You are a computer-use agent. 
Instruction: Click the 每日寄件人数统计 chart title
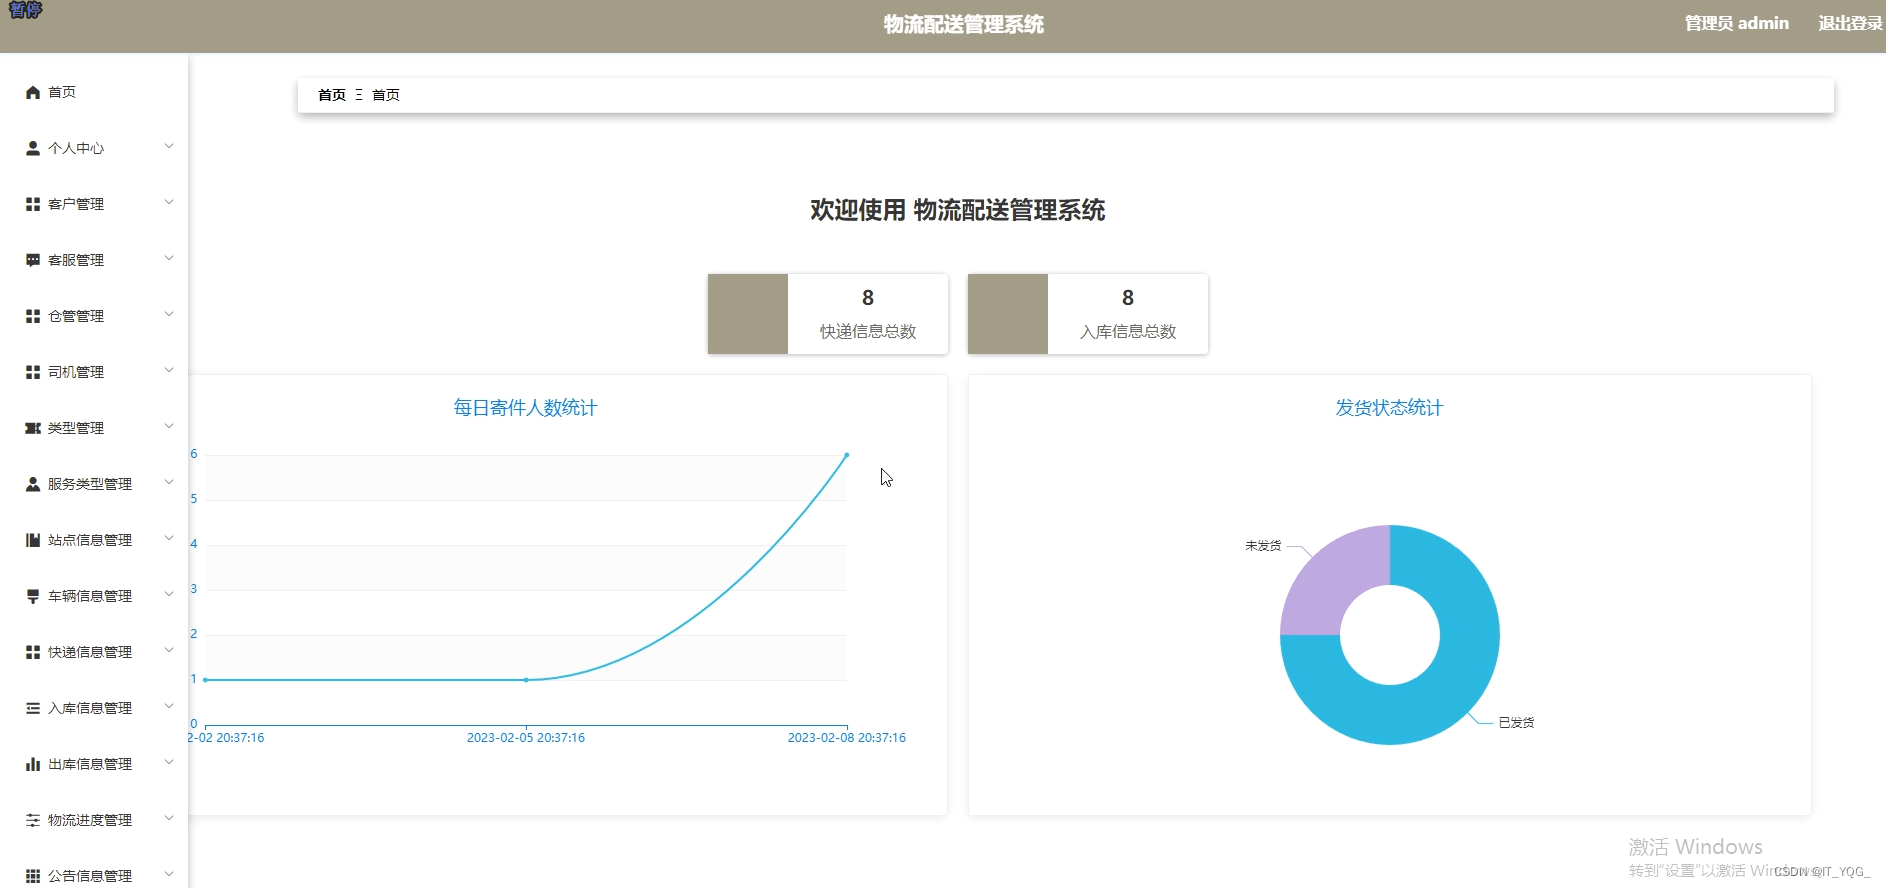525,408
